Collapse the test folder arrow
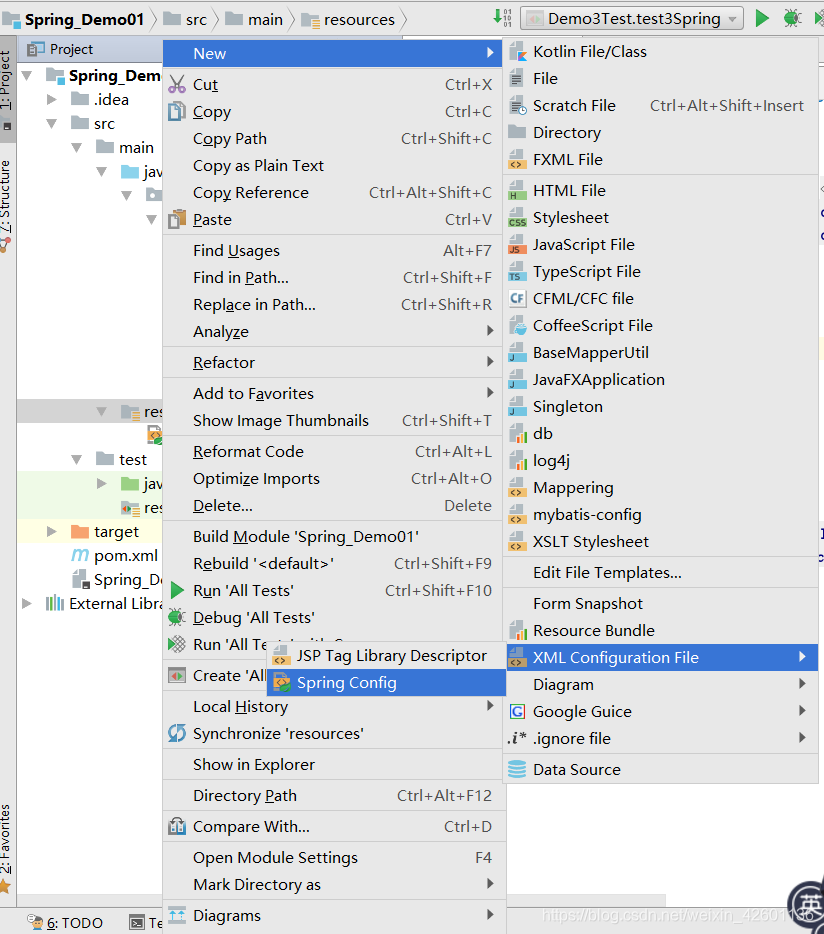 point(77,460)
